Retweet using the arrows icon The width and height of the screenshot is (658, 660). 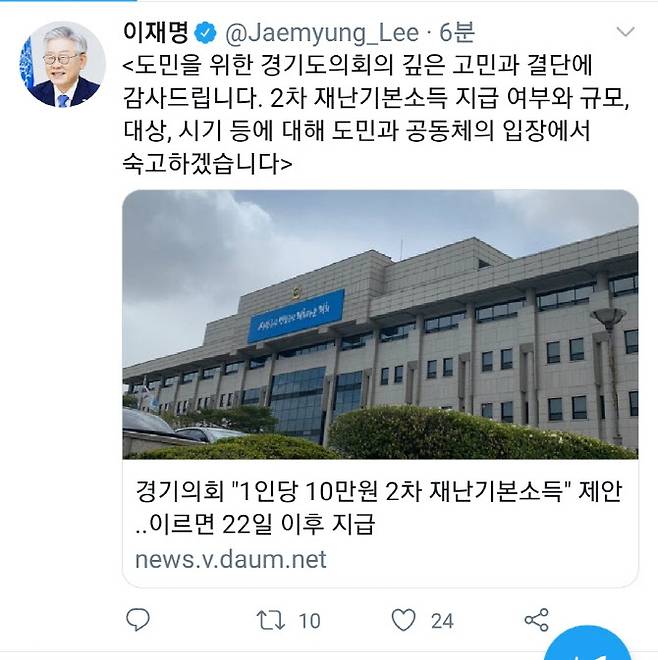click(271, 620)
